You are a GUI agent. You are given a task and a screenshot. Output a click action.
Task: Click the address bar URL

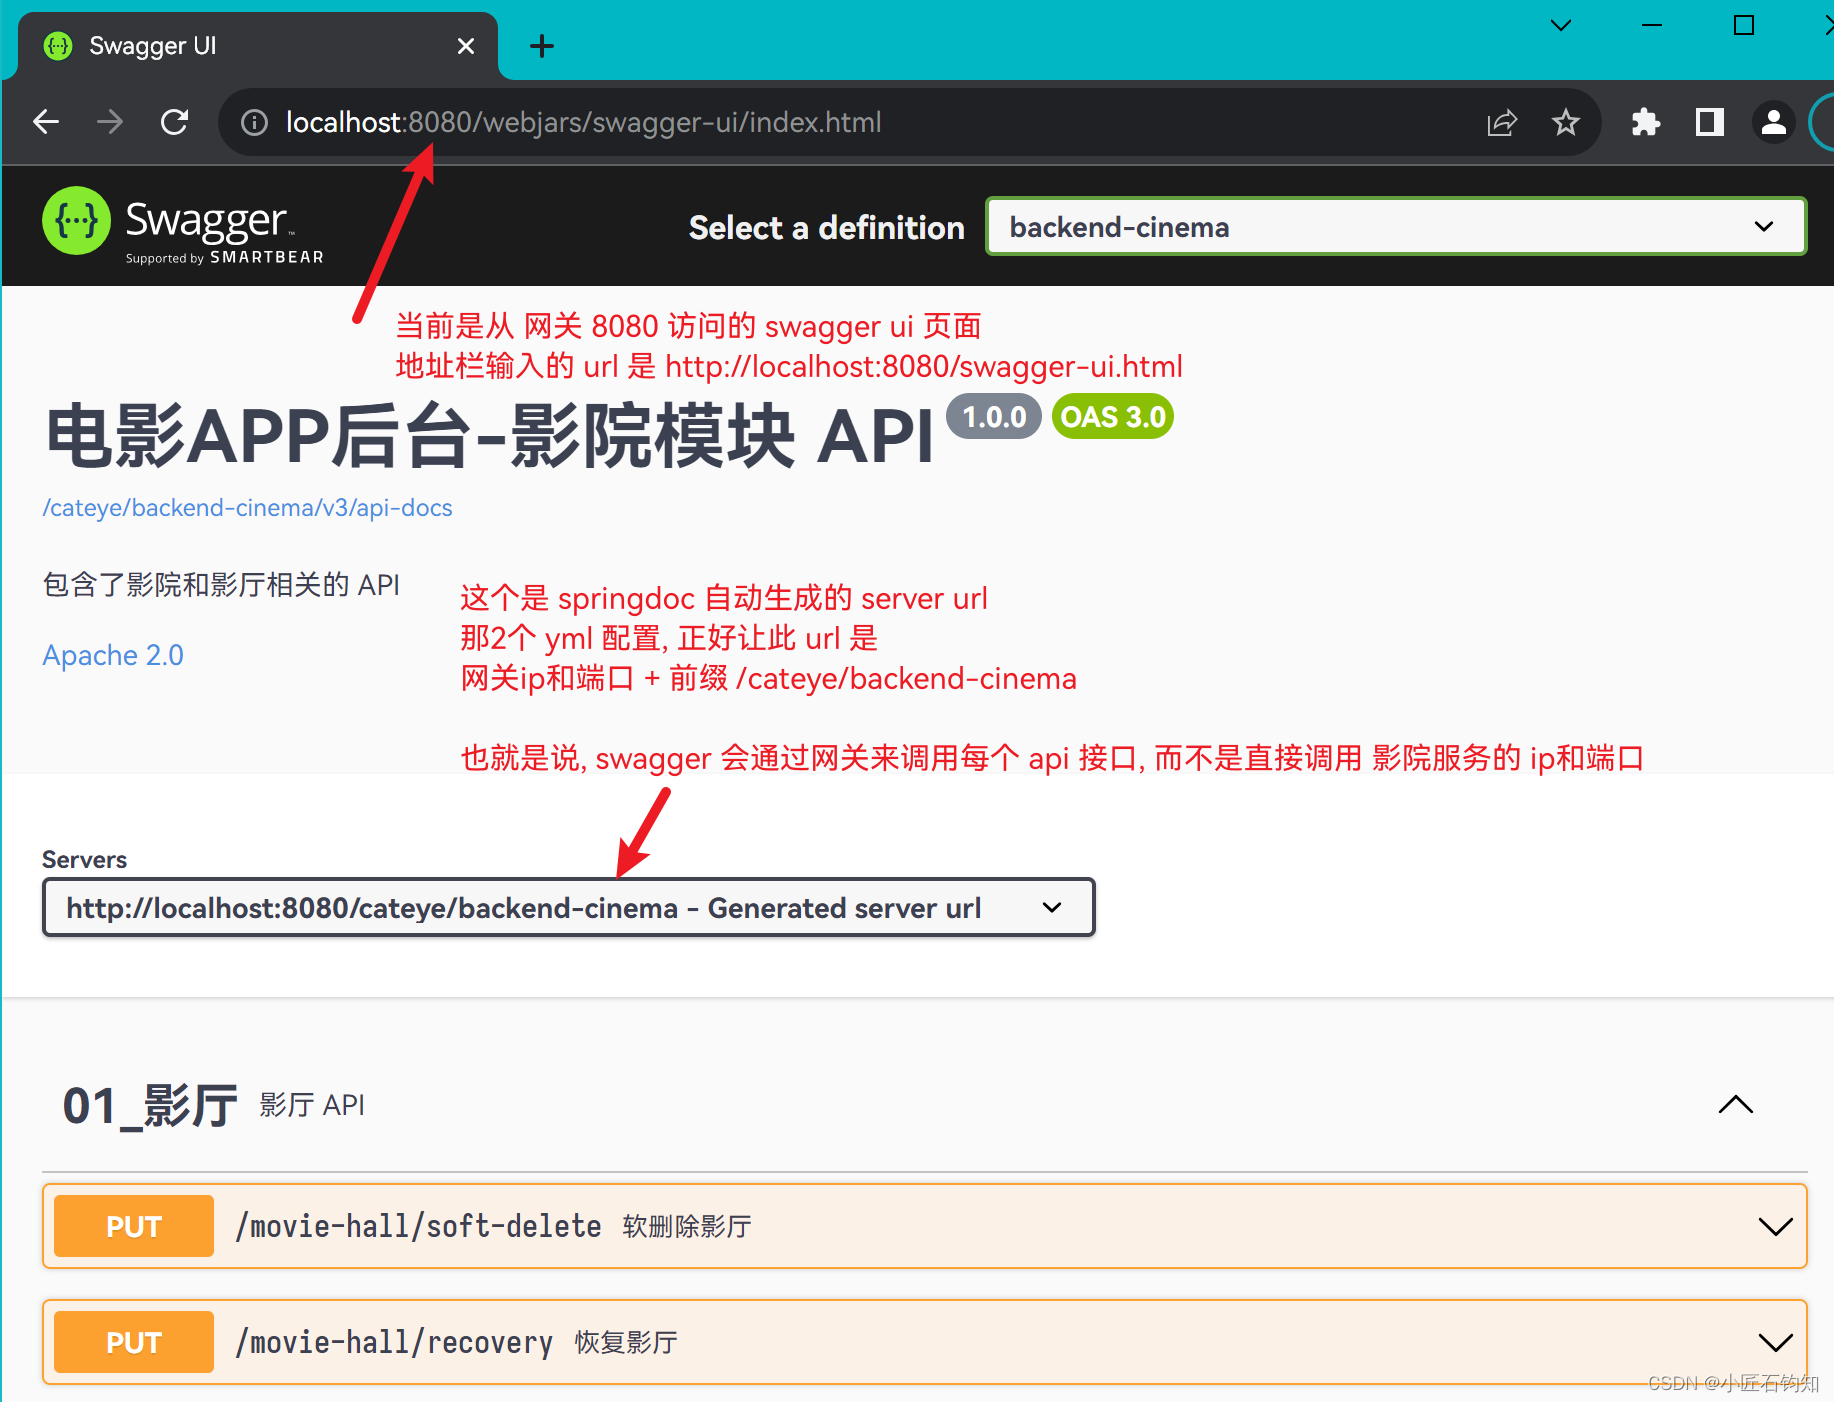[583, 122]
